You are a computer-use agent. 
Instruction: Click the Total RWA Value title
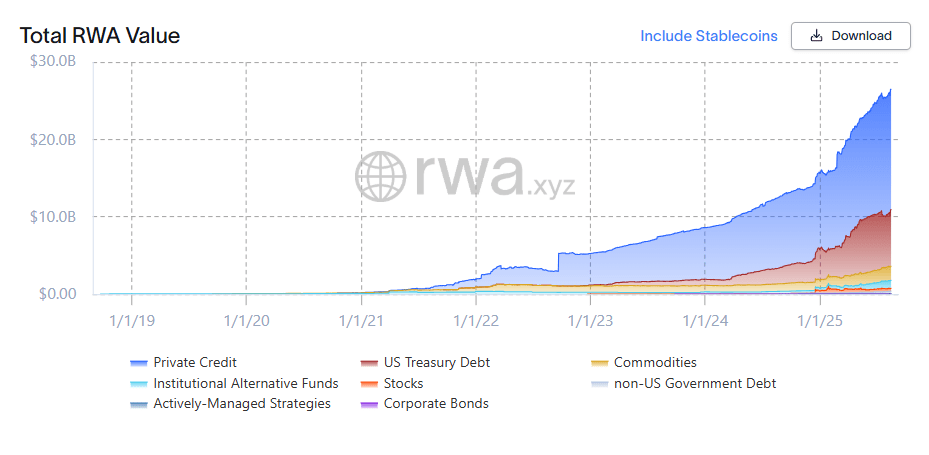click(x=100, y=36)
